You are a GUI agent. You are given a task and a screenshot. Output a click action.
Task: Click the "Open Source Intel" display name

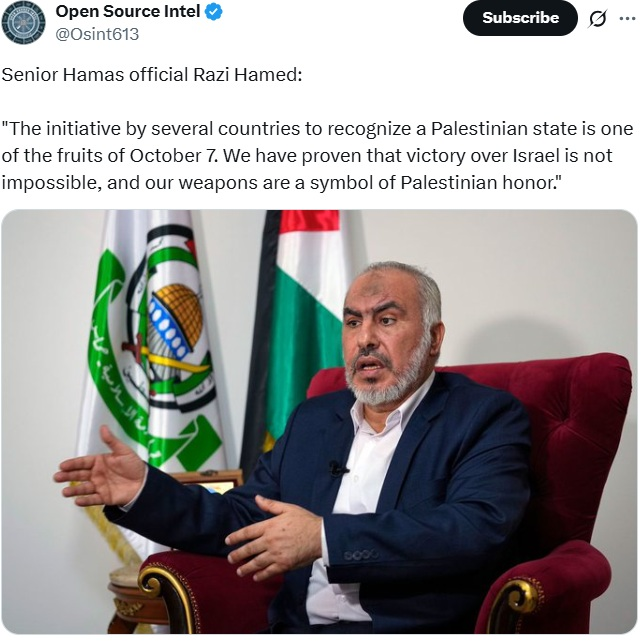pos(127,12)
